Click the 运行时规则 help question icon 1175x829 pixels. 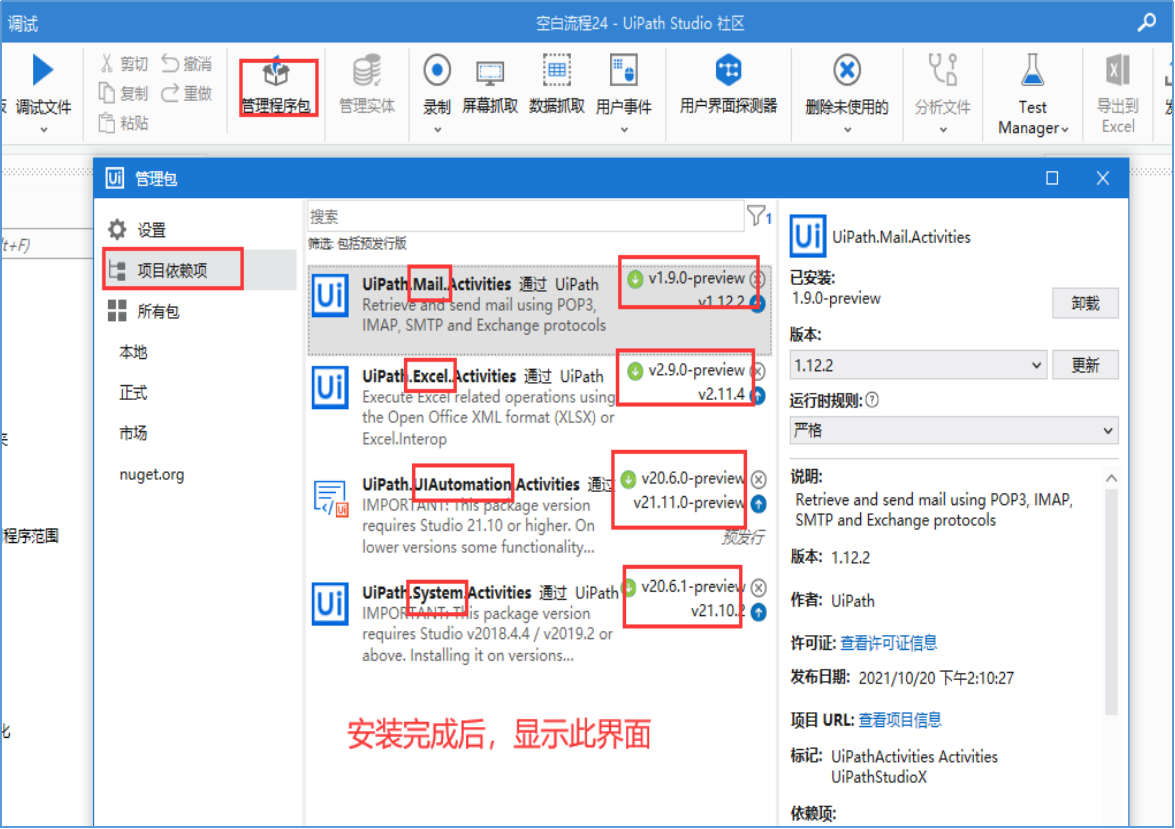coord(872,400)
